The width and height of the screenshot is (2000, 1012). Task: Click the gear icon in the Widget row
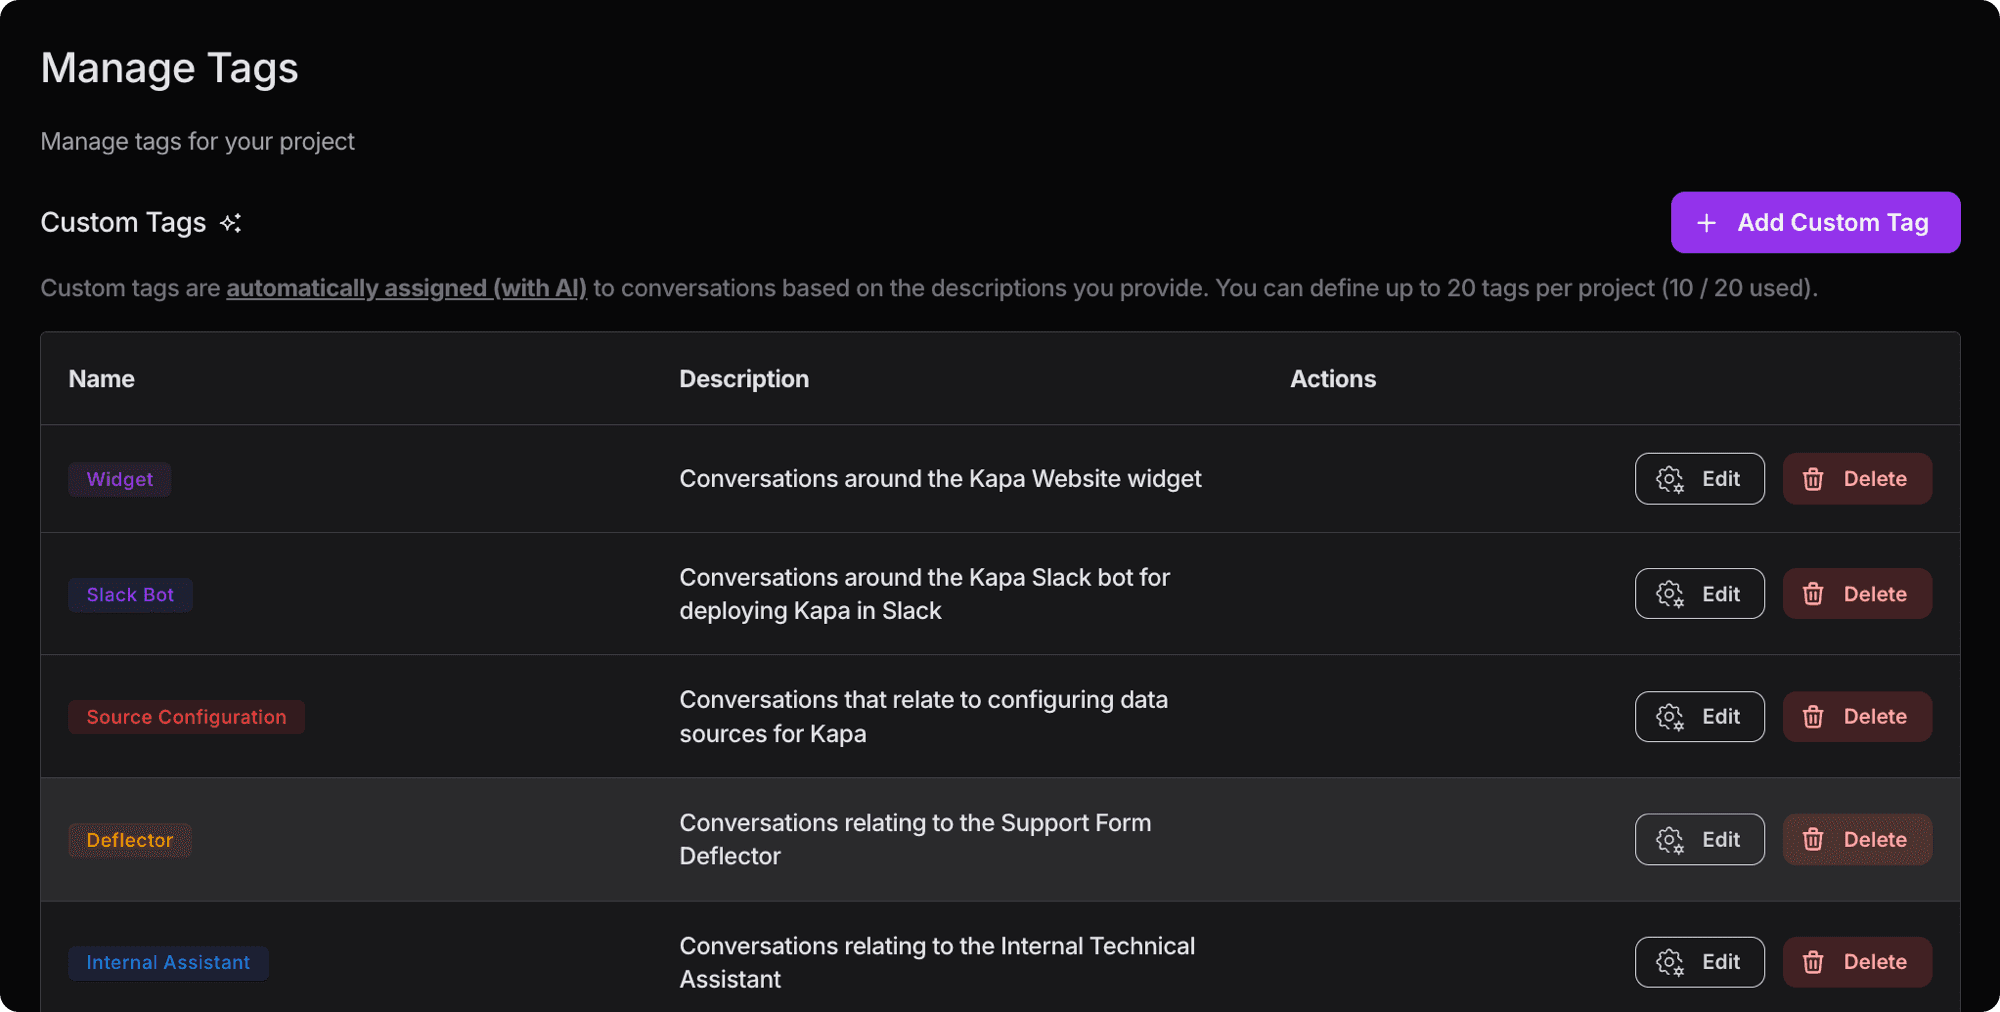[1669, 480]
